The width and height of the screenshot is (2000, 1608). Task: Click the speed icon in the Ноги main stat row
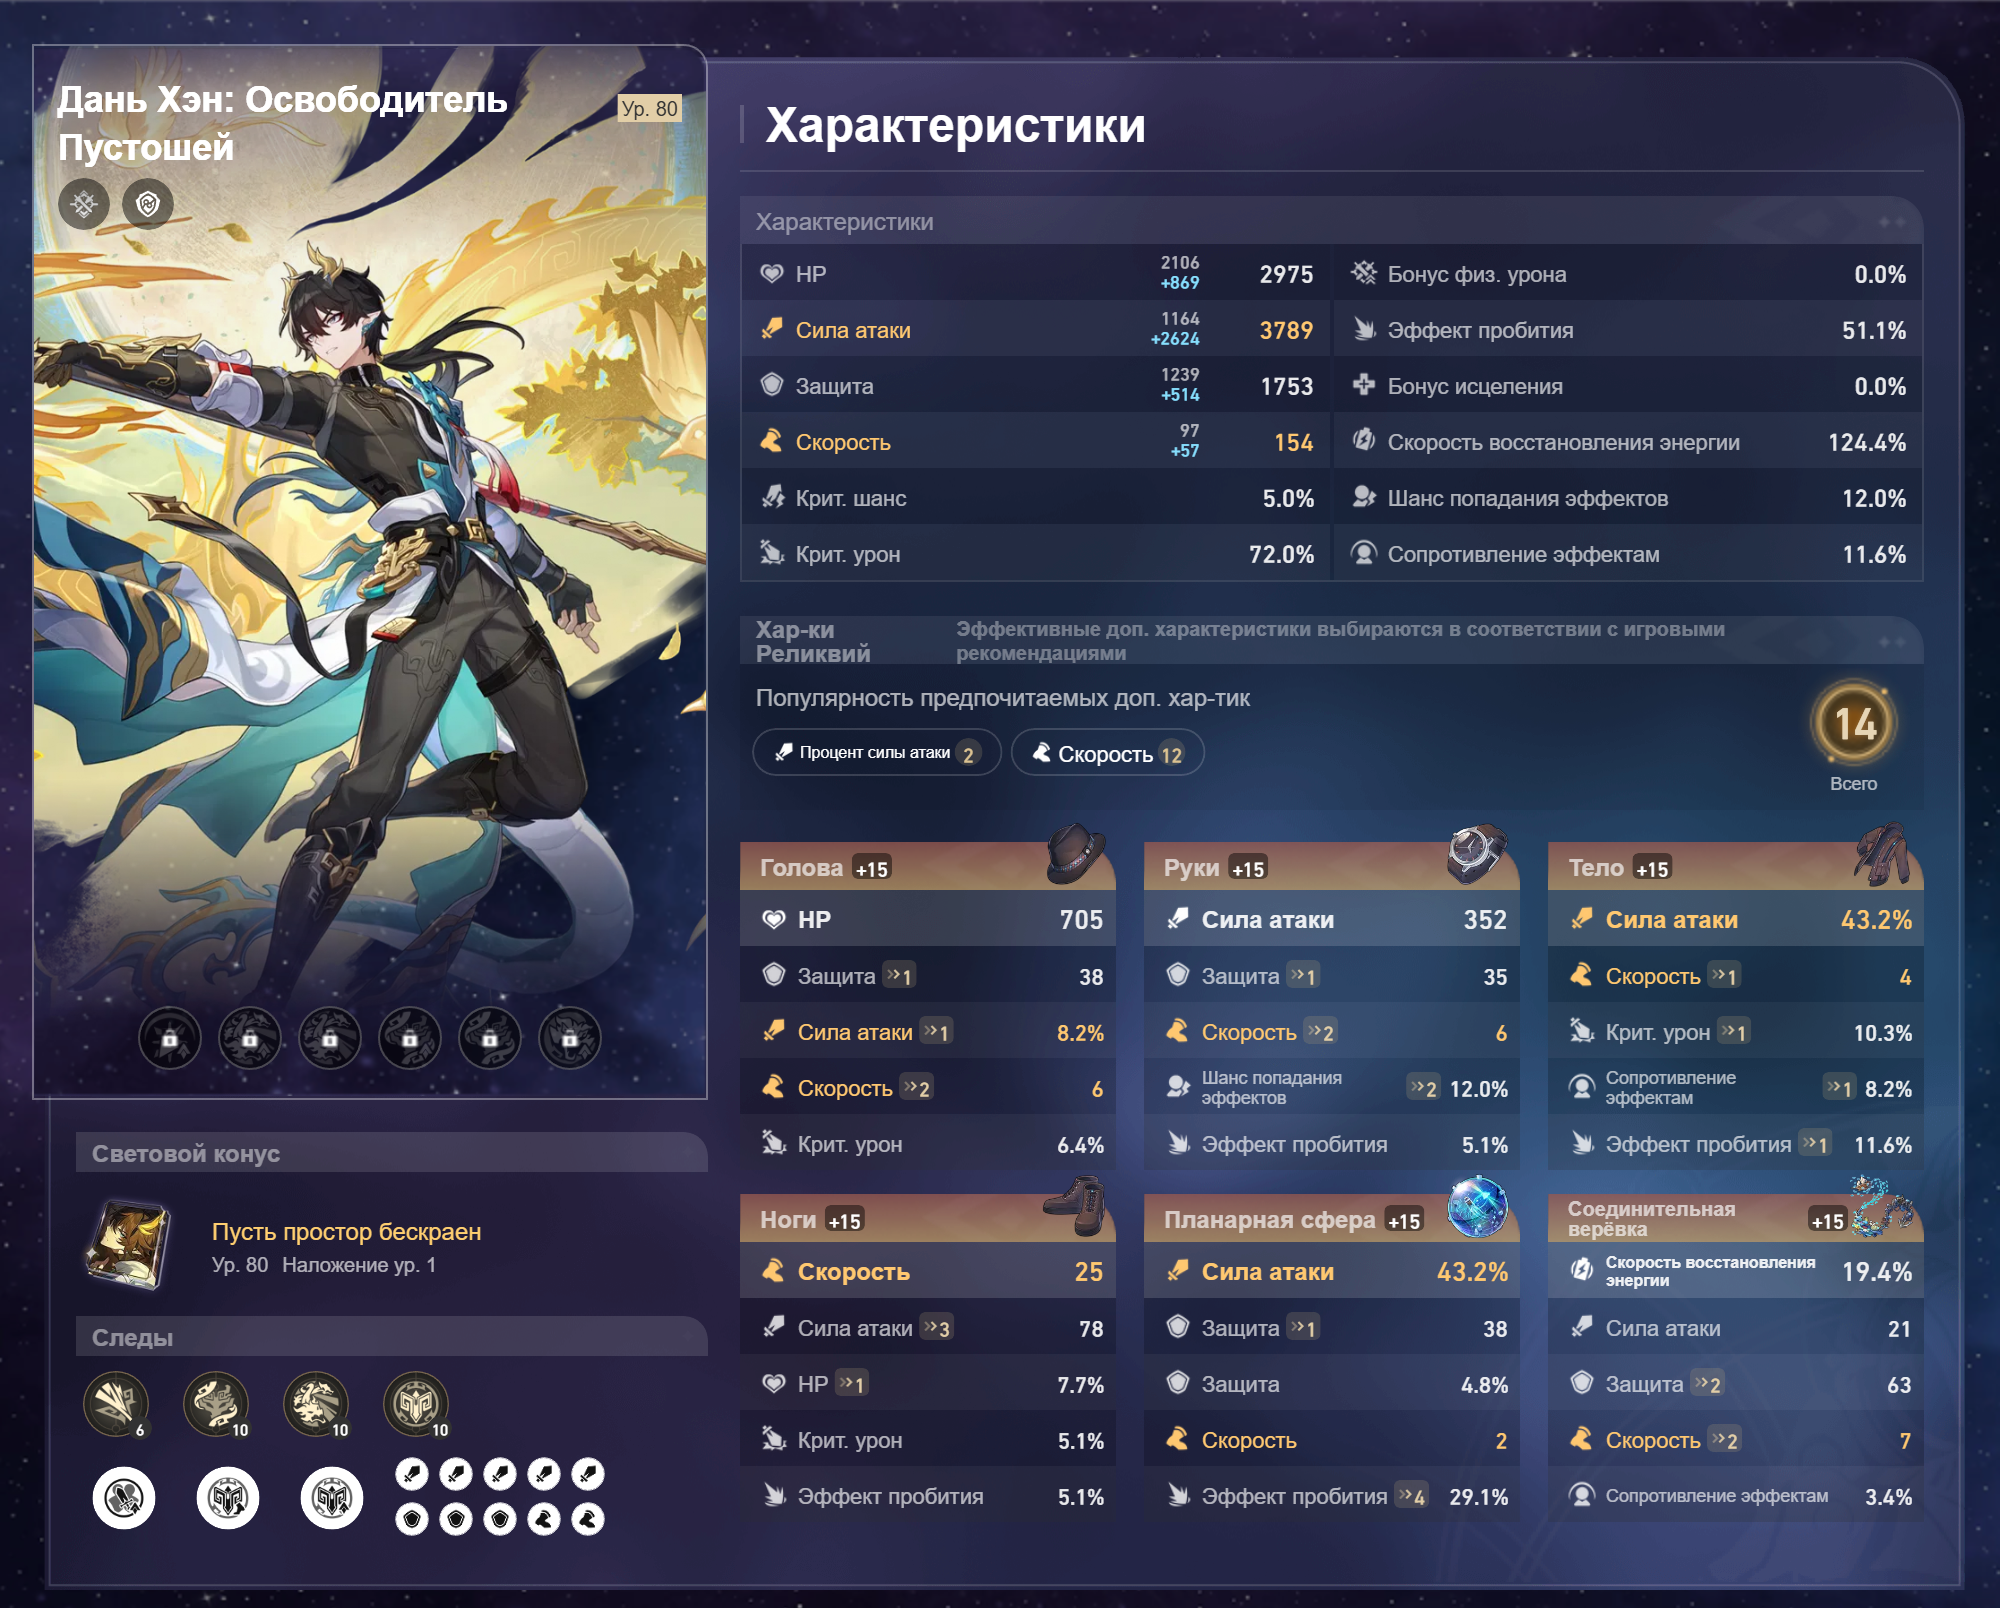click(774, 1272)
